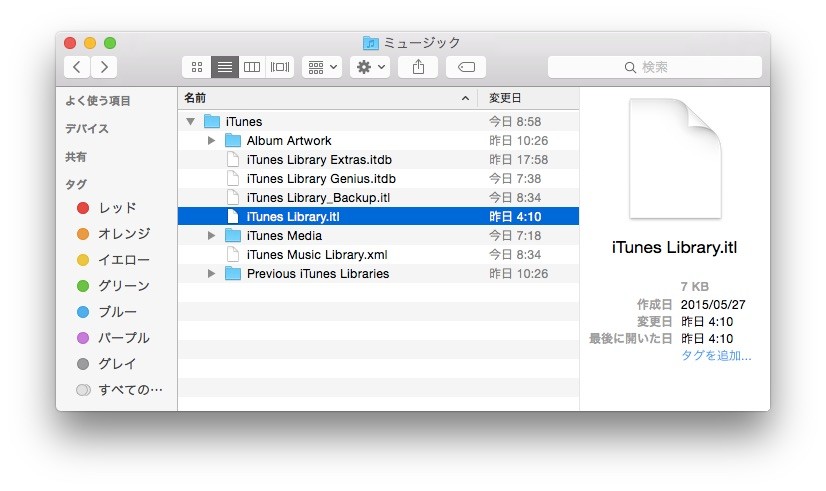826x491 pixels.
Task: Switch to Cover Flow view
Action: (280, 67)
